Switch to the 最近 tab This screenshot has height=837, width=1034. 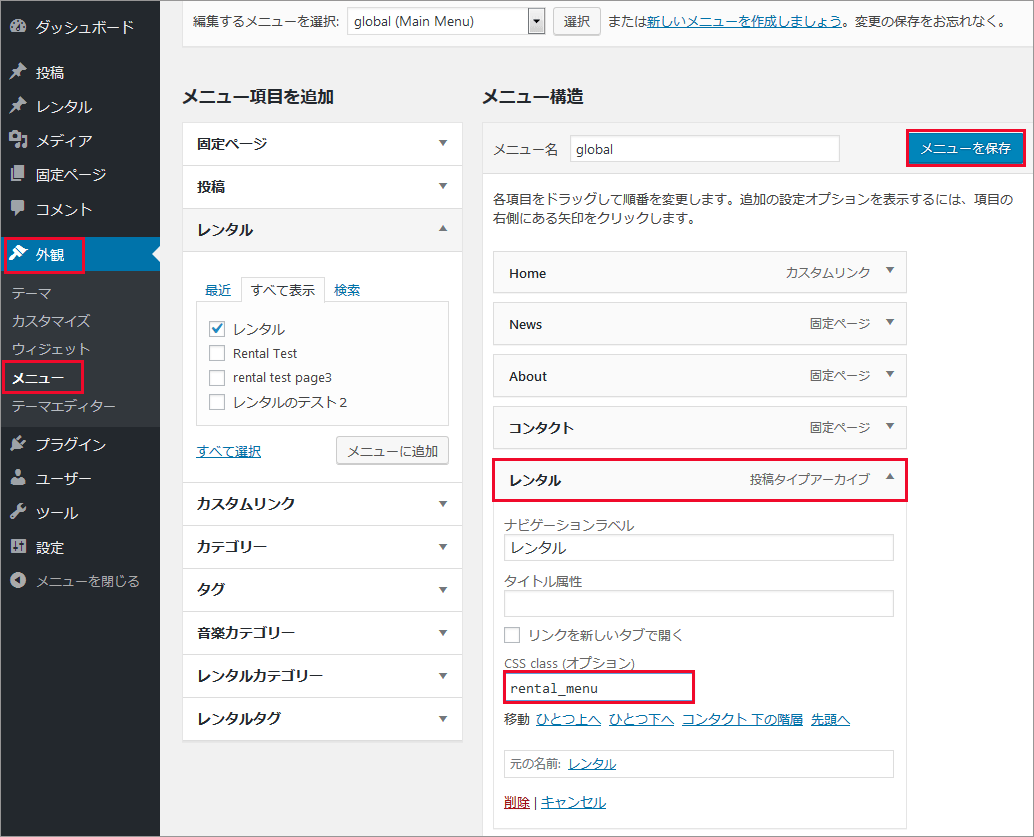218,290
